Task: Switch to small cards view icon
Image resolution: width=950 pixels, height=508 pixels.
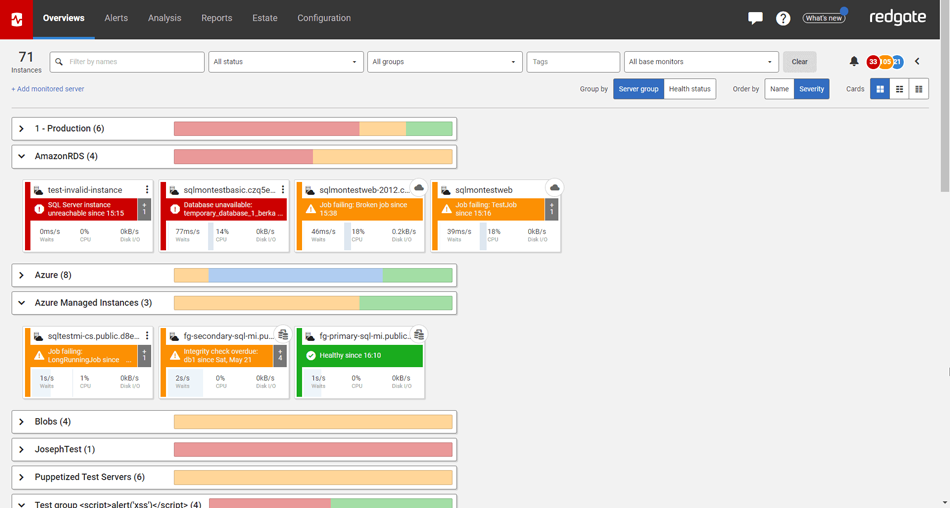Action: tap(918, 89)
